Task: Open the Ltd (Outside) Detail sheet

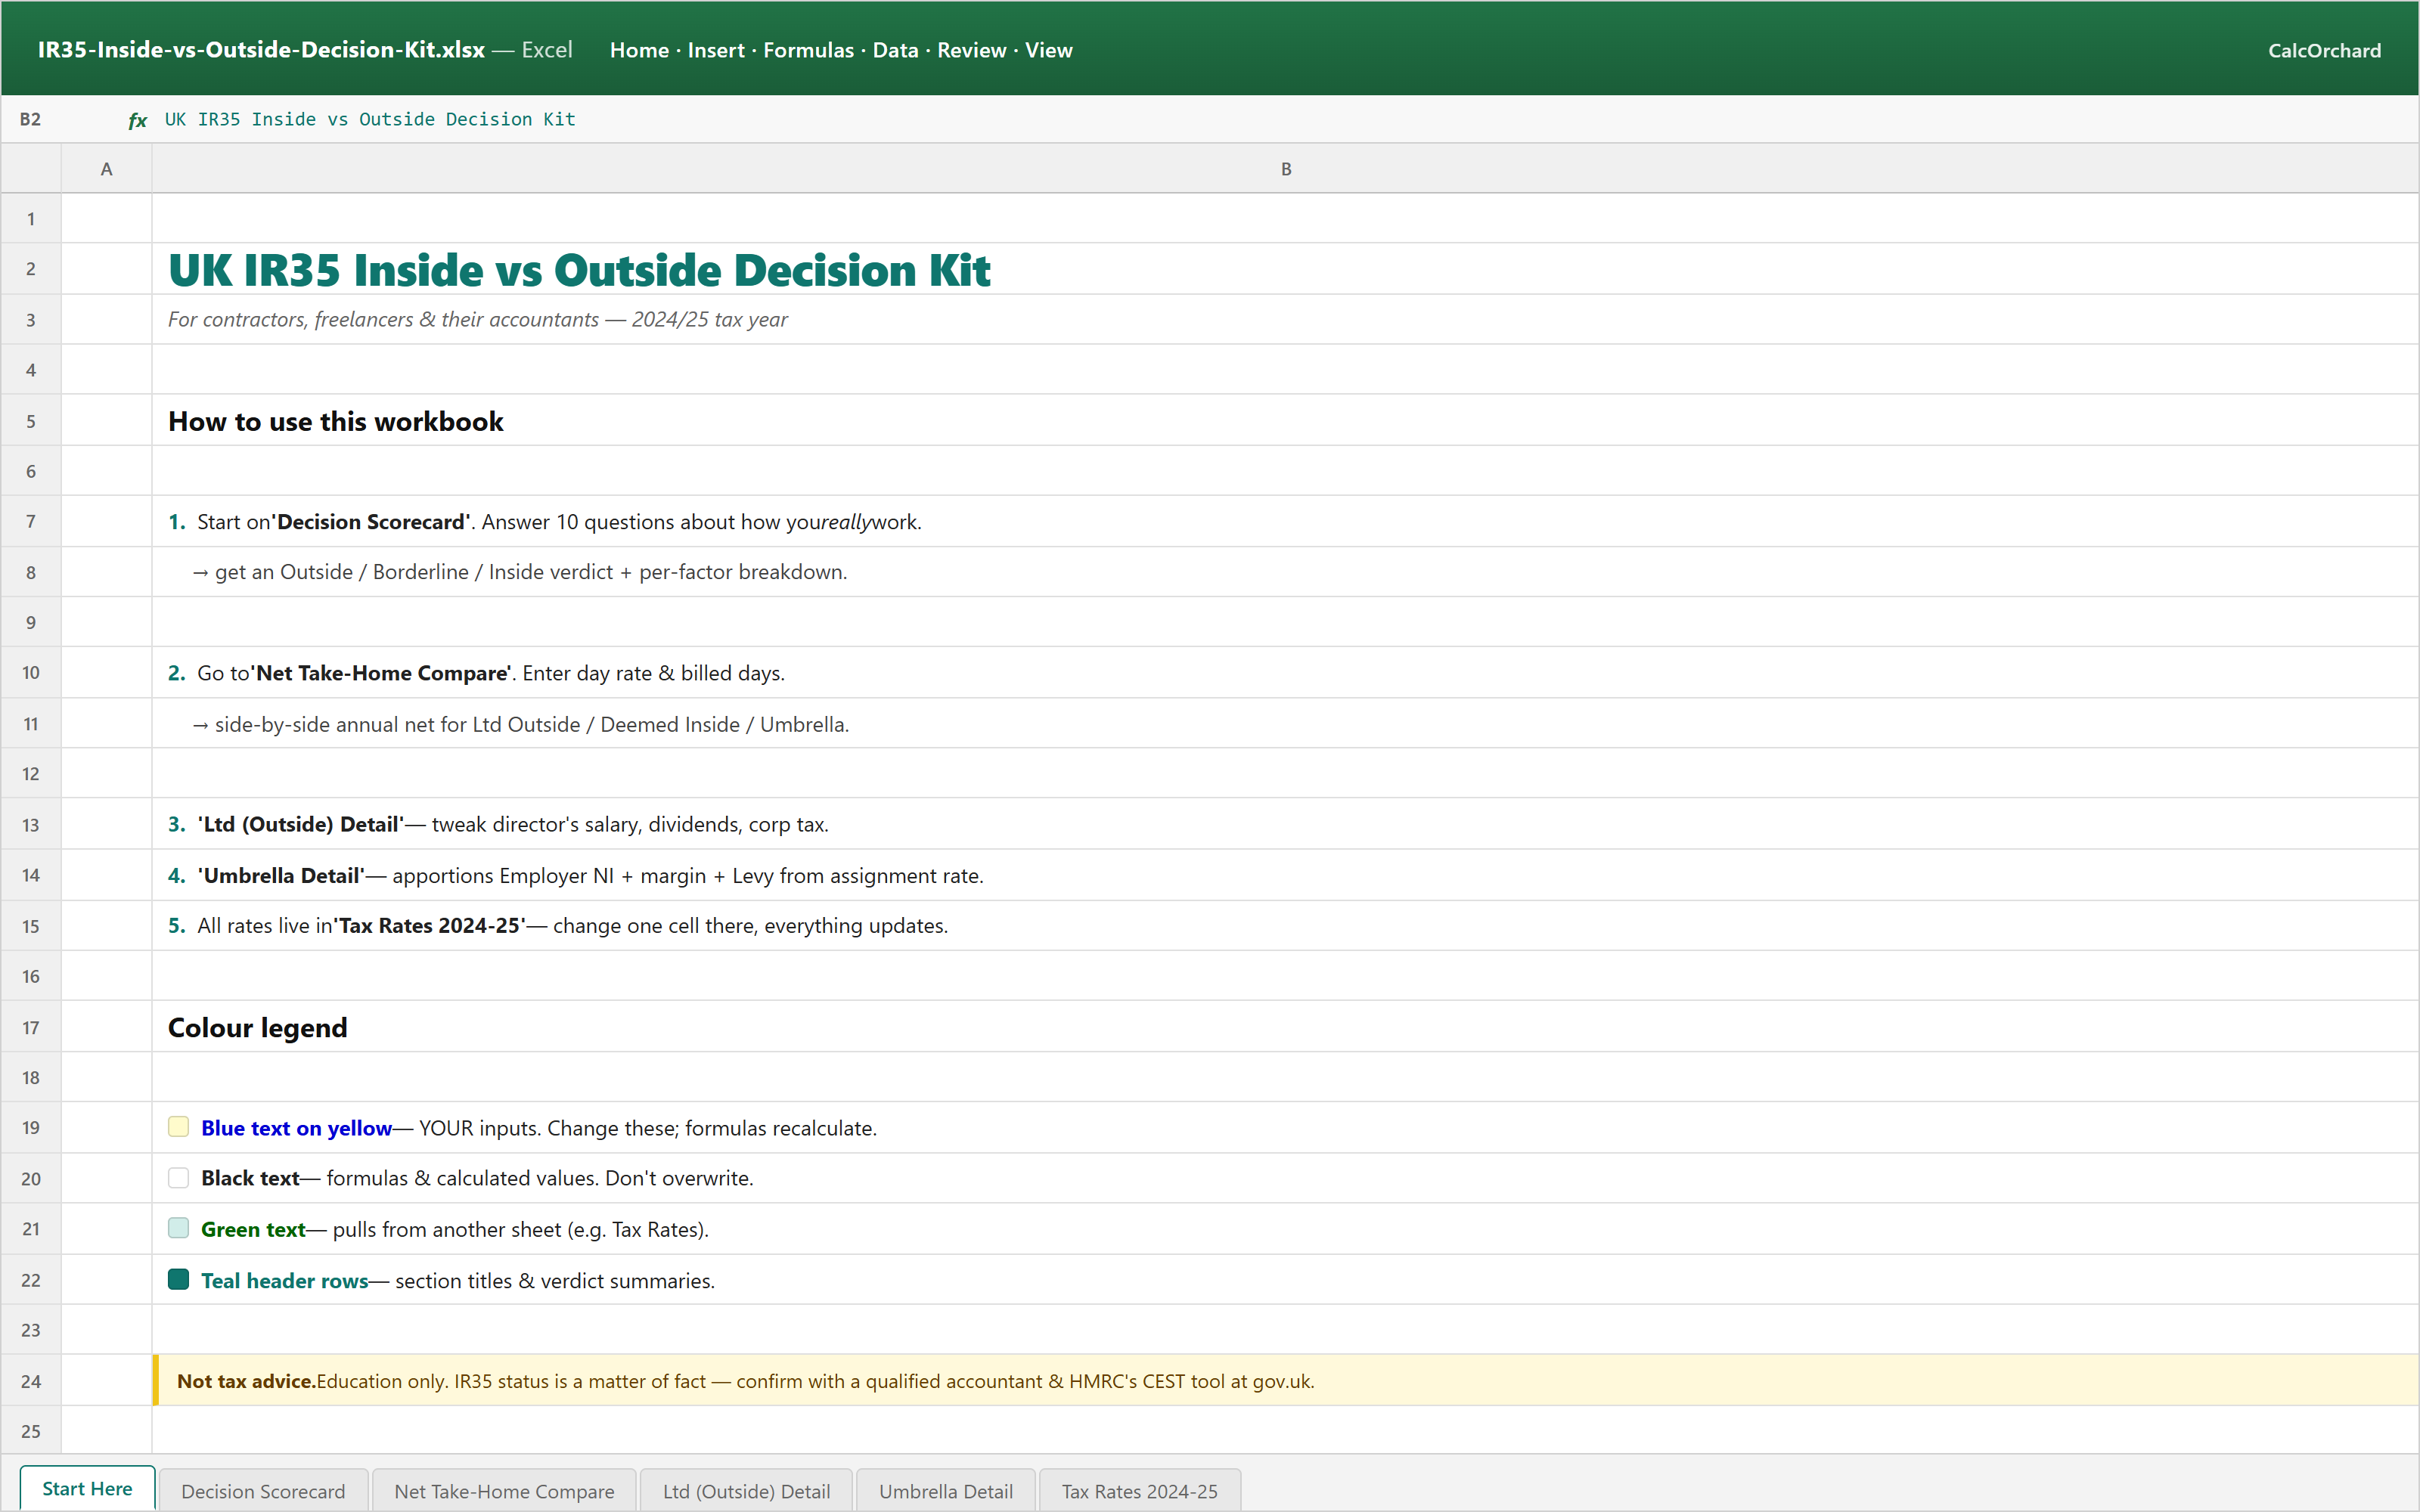Action: click(746, 1491)
